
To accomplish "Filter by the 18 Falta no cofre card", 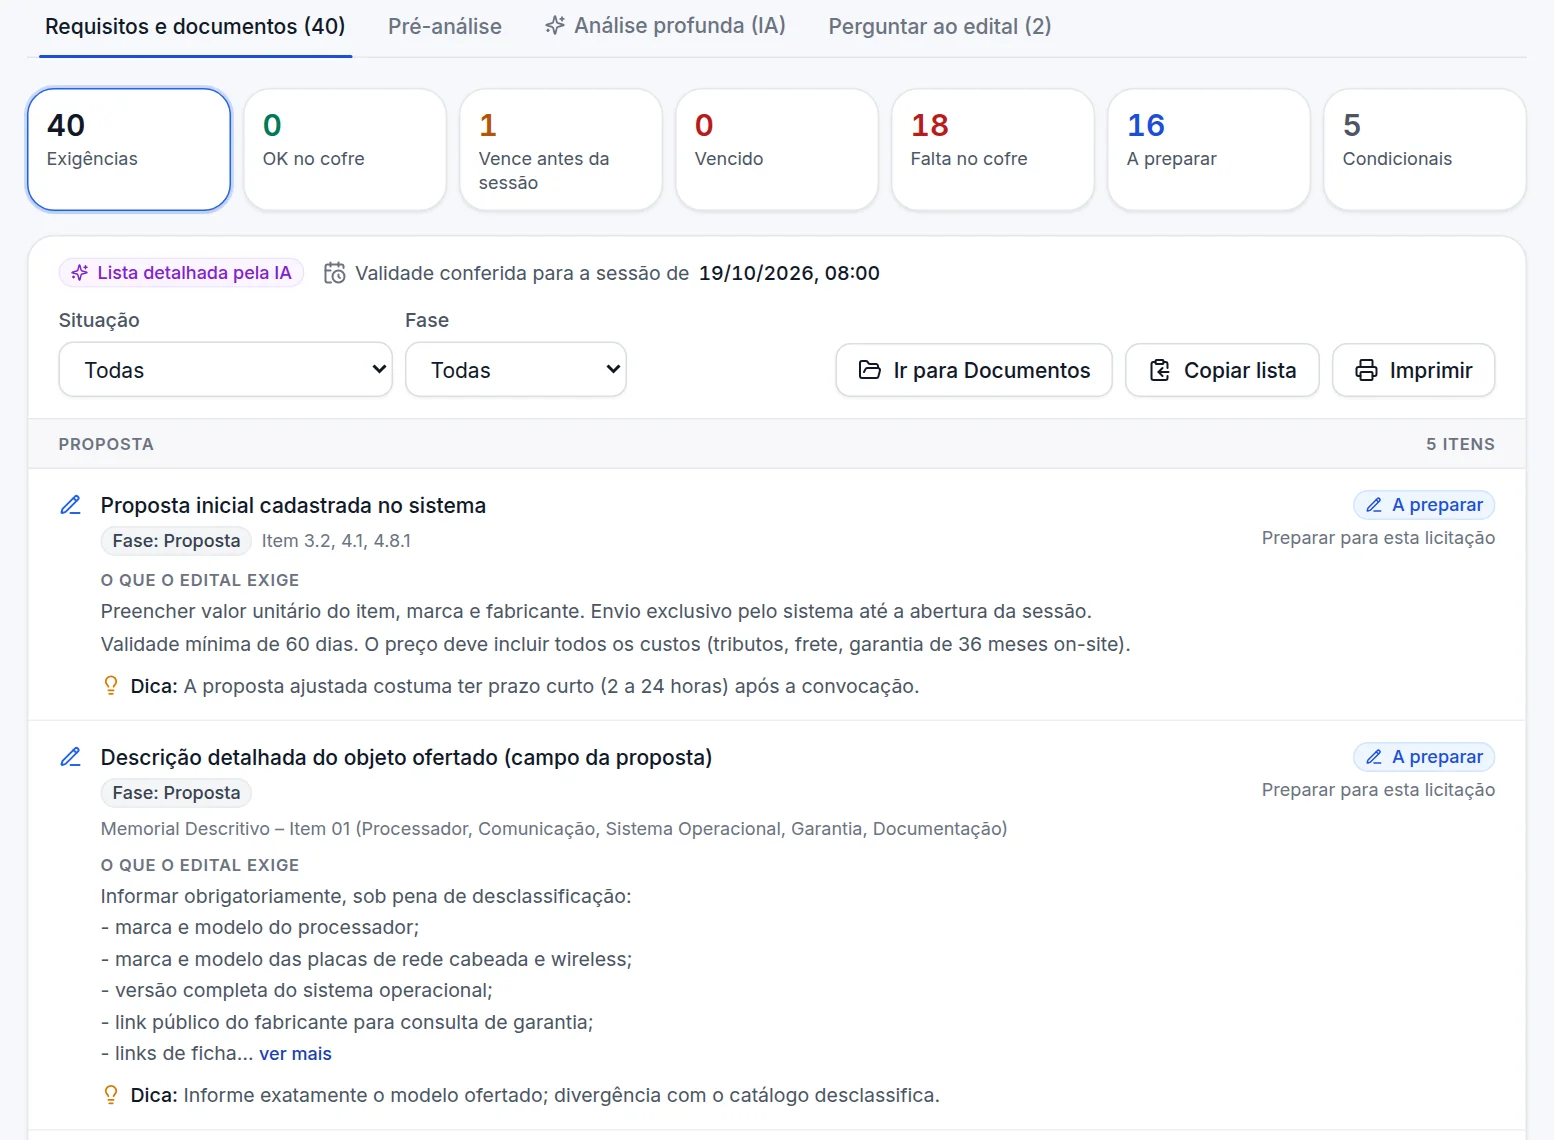I will [x=993, y=150].
